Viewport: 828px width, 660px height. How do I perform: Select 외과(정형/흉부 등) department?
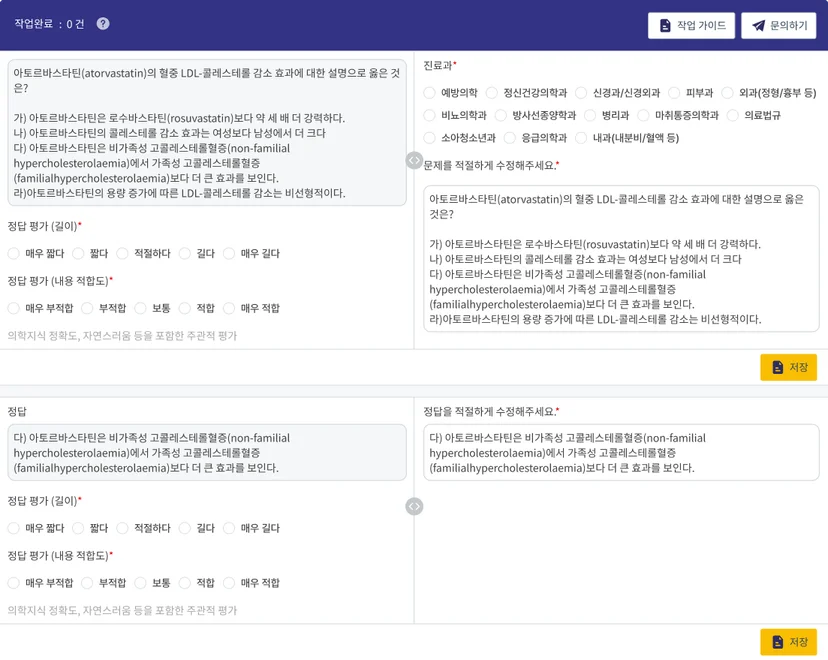click(x=727, y=93)
